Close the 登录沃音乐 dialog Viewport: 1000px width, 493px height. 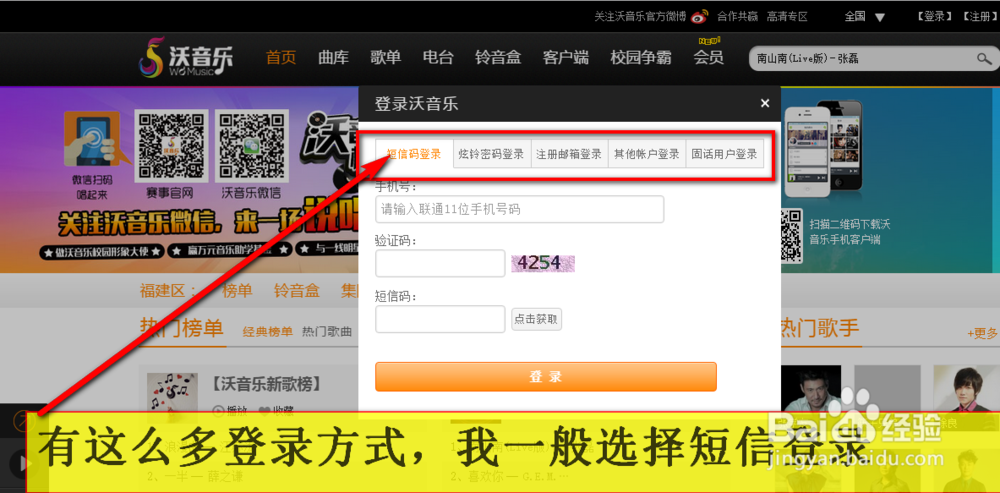click(x=765, y=103)
